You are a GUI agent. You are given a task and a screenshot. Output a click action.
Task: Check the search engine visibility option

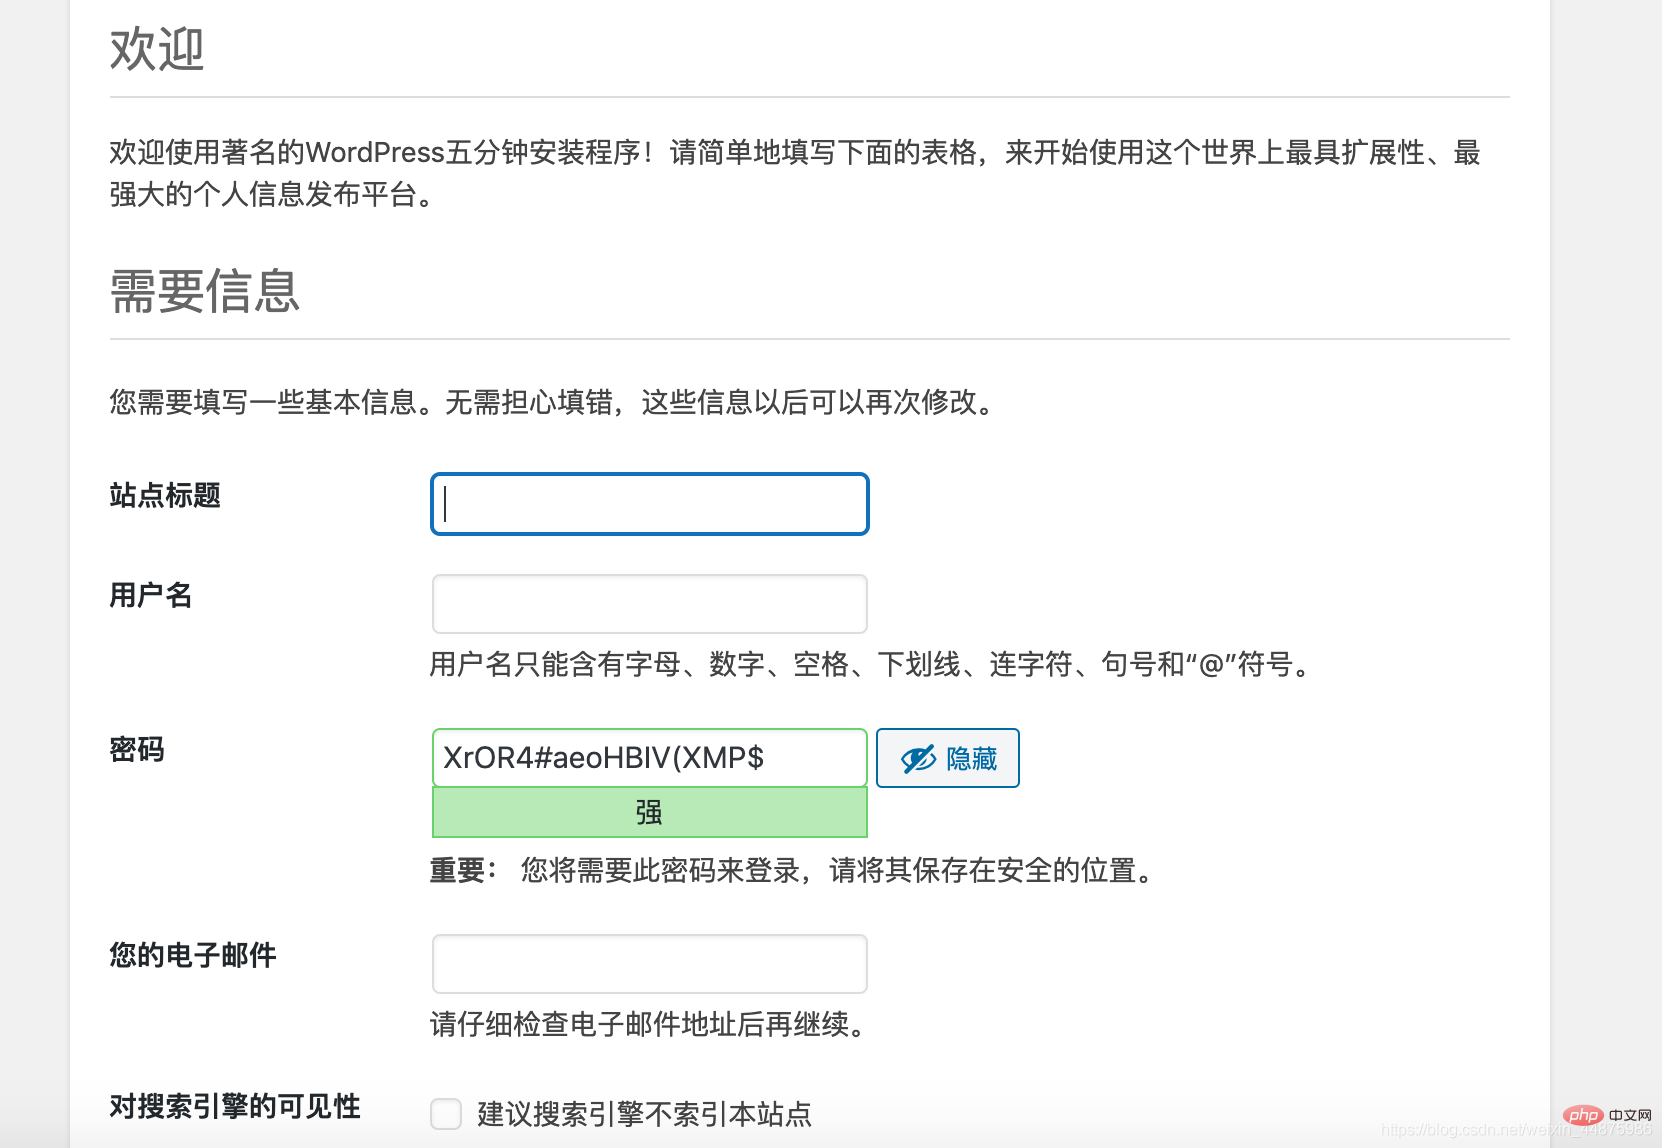click(x=446, y=1113)
